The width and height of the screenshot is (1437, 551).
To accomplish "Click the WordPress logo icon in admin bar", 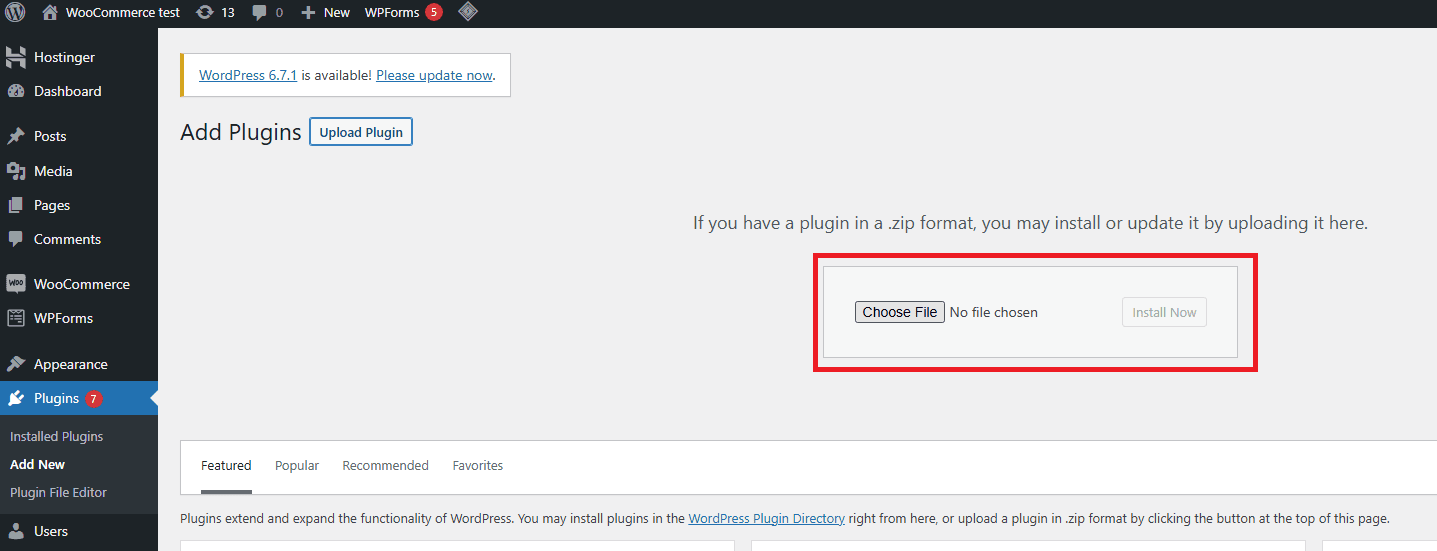I will click(x=15, y=13).
